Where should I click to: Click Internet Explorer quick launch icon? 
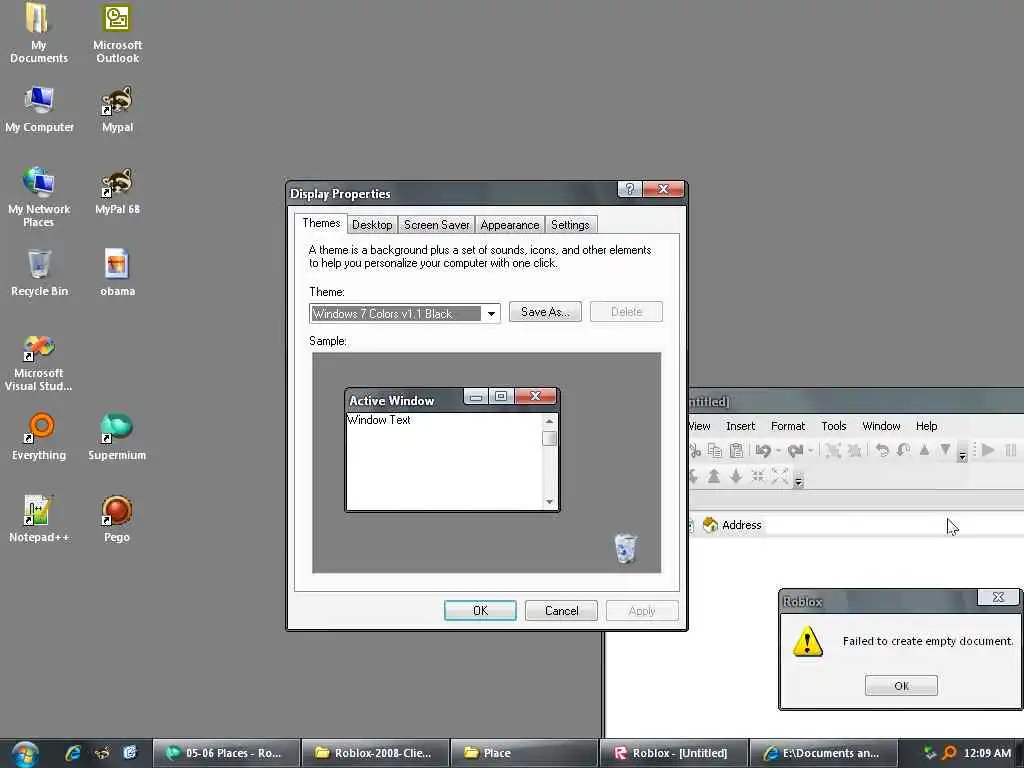(72, 753)
